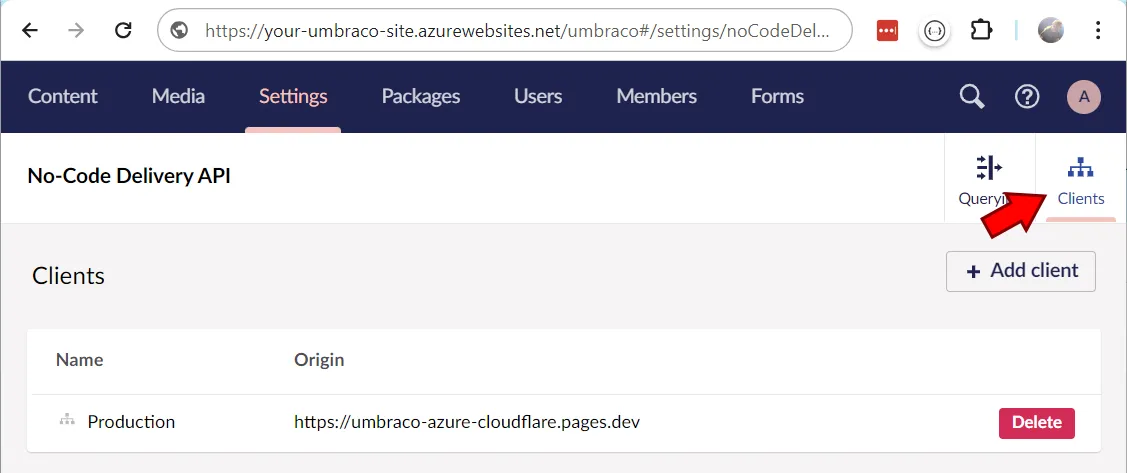Image resolution: width=1127 pixels, height=473 pixels.
Task: Click the browser forward arrow
Action: coord(77,30)
